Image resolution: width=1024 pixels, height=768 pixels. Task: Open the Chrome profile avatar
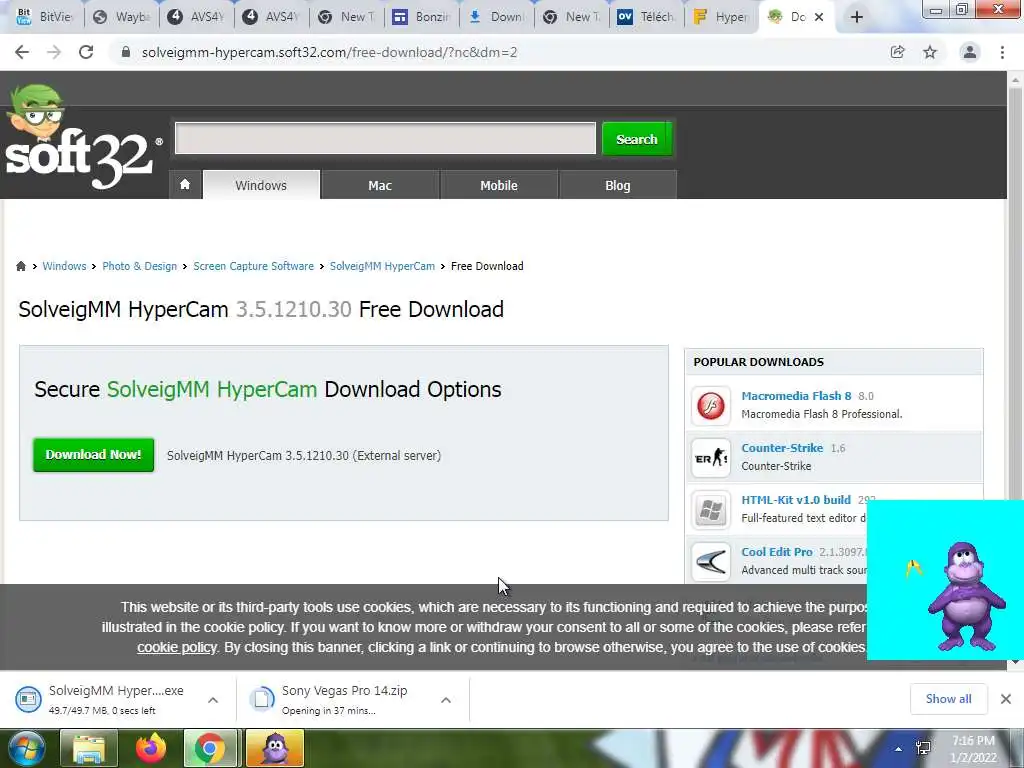click(970, 52)
